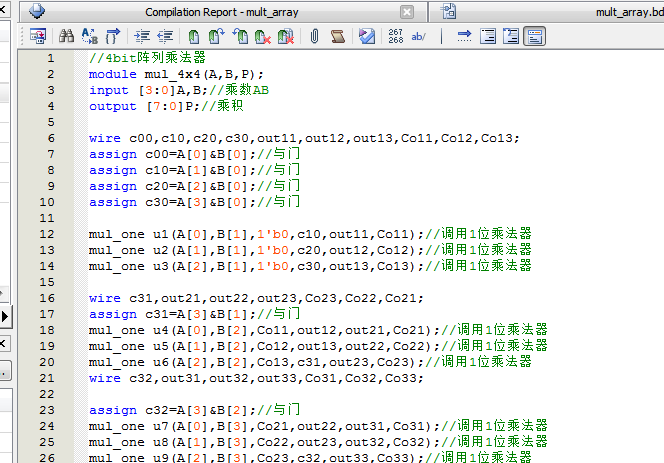Toggle line numbers display (267/268 icon)
664x463 pixels.
coord(395,37)
